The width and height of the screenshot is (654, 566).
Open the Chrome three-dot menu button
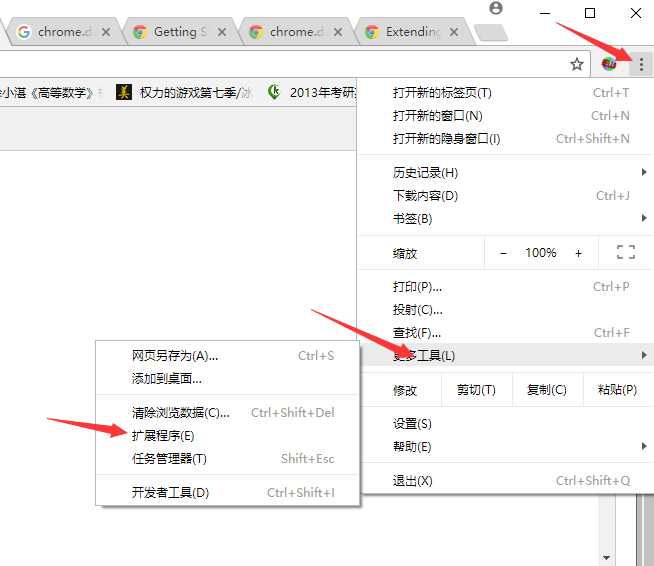tap(641, 64)
